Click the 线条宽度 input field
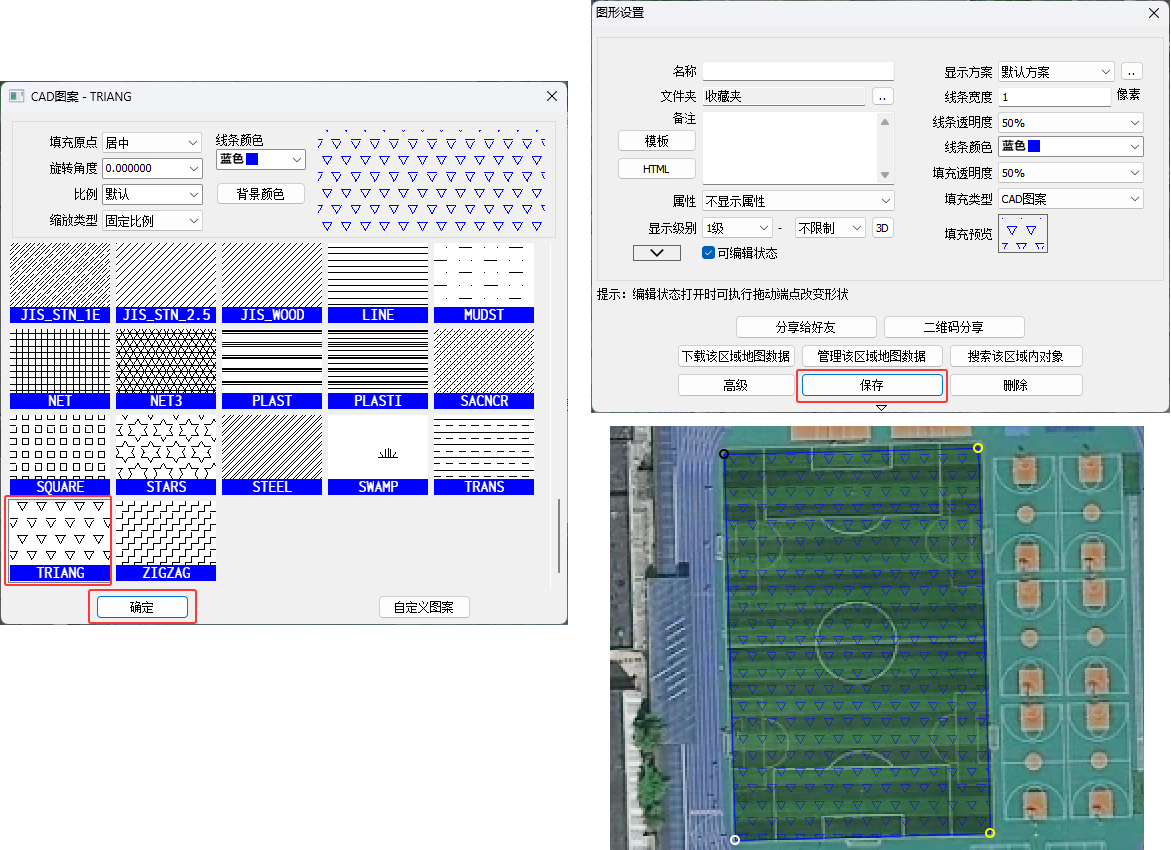1171x850 pixels. click(x=1054, y=97)
